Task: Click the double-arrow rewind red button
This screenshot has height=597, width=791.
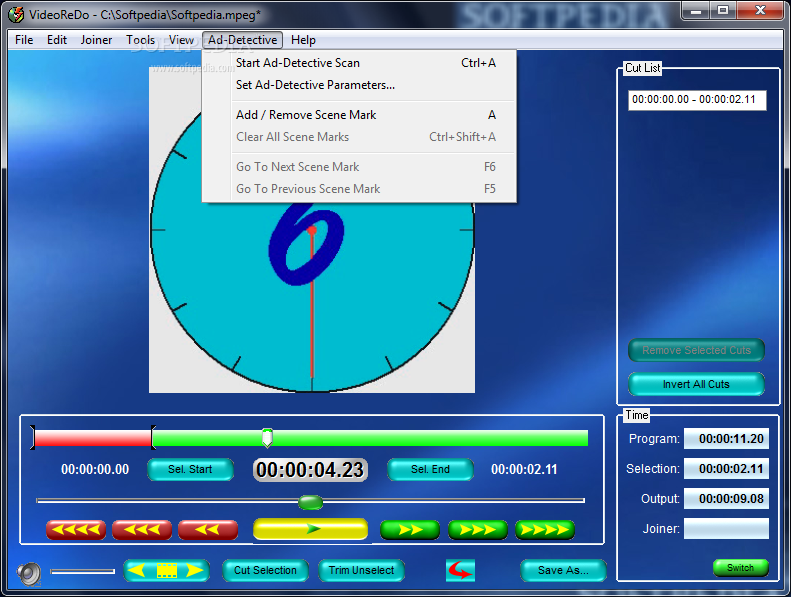Action: click(208, 529)
